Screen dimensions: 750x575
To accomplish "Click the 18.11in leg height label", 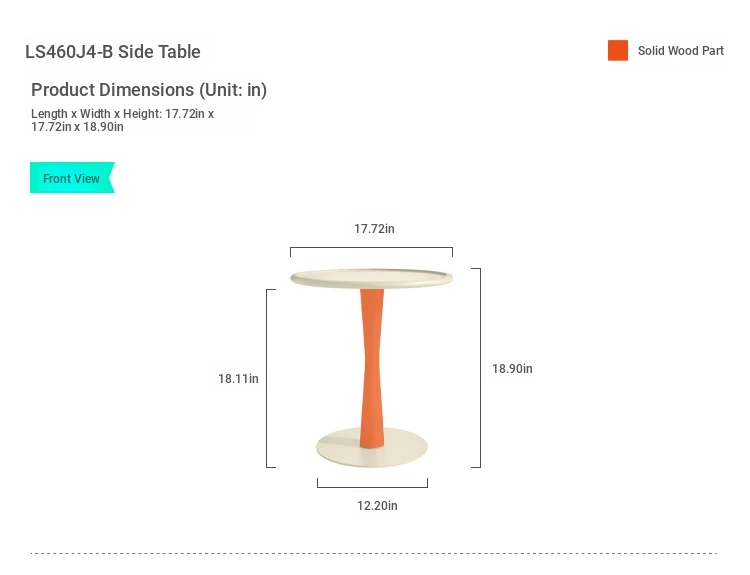I will click(x=238, y=379).
